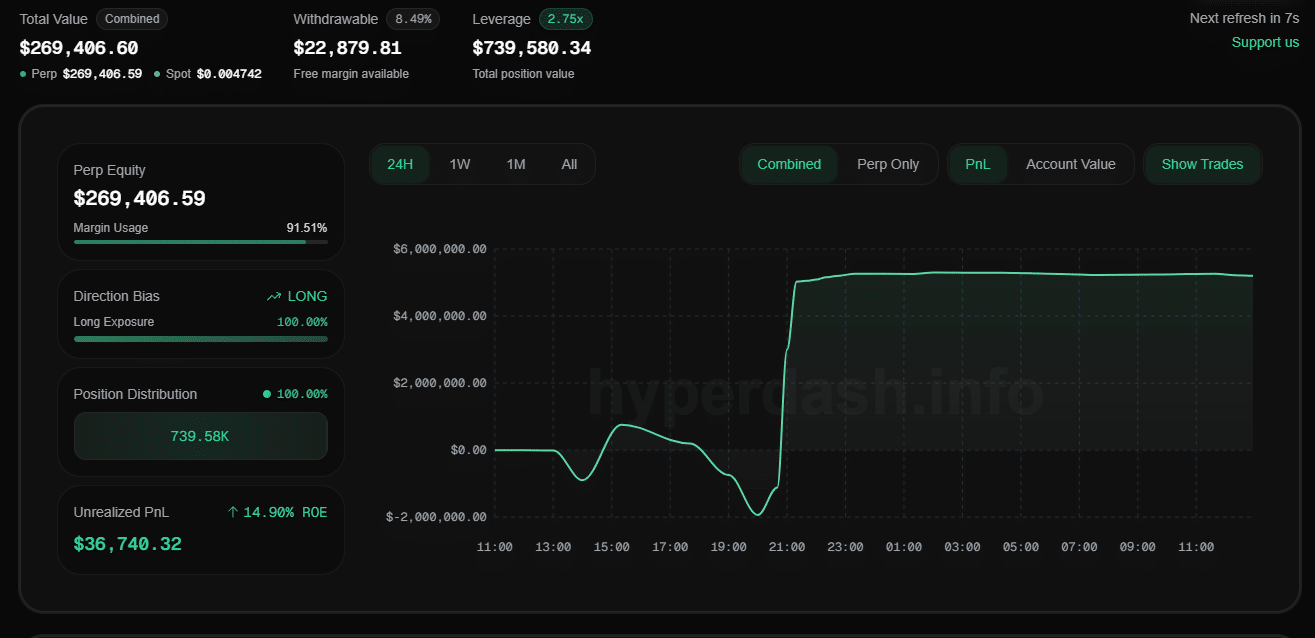1315x638 pixels.
Task: Click the Margin Usage progress bar
Action: tap(200, 242)
